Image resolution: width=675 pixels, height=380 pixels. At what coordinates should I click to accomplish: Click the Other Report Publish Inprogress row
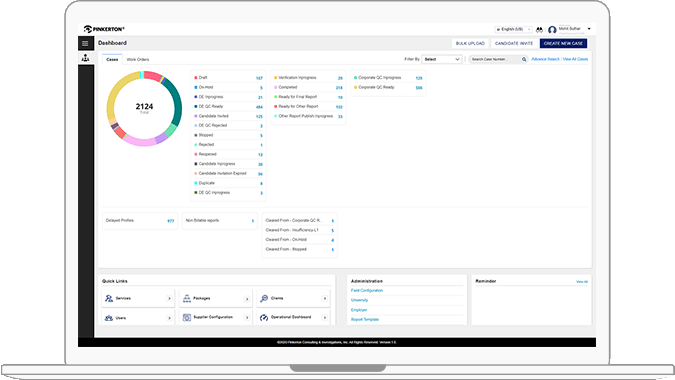click(x=308, y=116)
